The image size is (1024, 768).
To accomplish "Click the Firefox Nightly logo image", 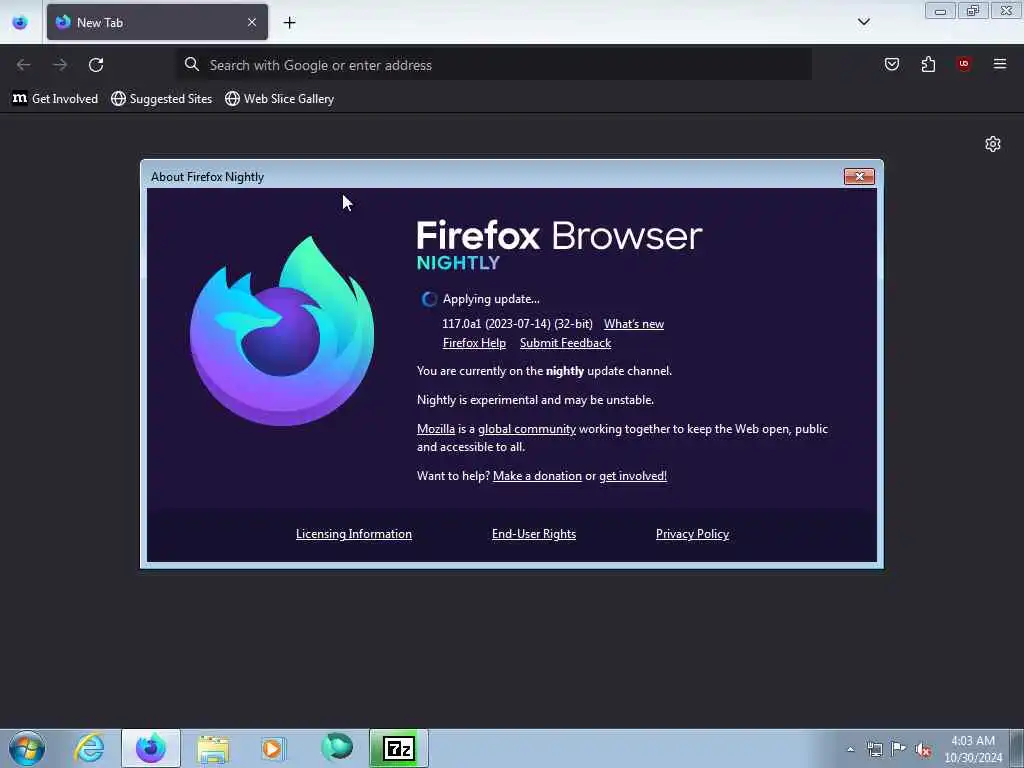I will click(x=282, y=330).
